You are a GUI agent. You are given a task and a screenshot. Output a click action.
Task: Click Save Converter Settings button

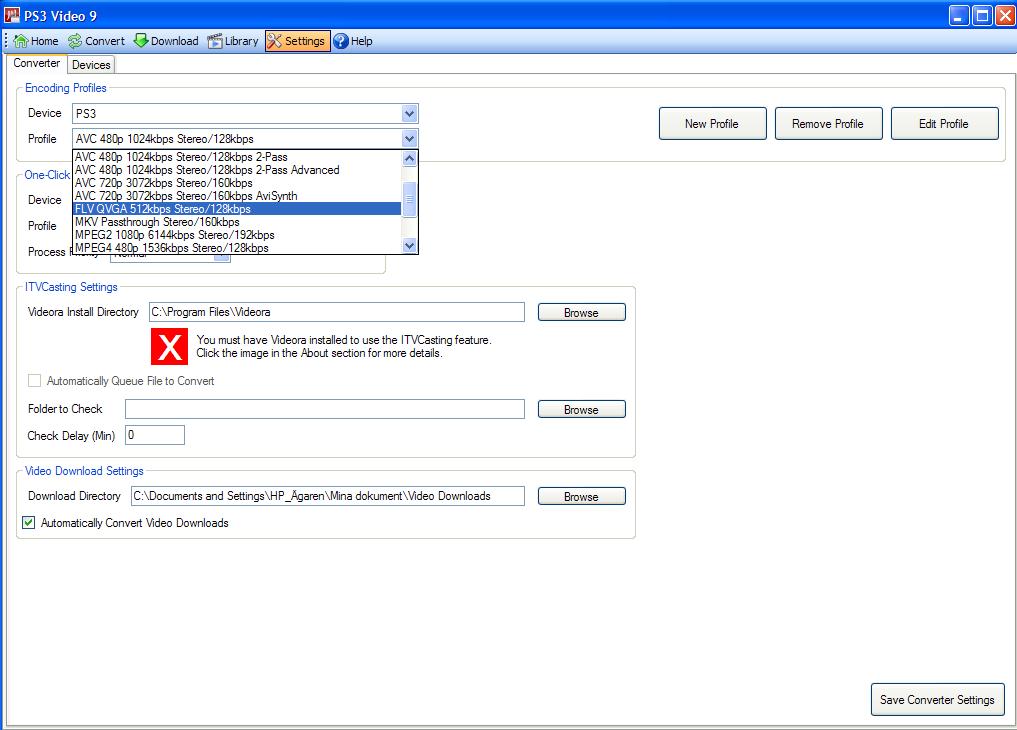937,700
